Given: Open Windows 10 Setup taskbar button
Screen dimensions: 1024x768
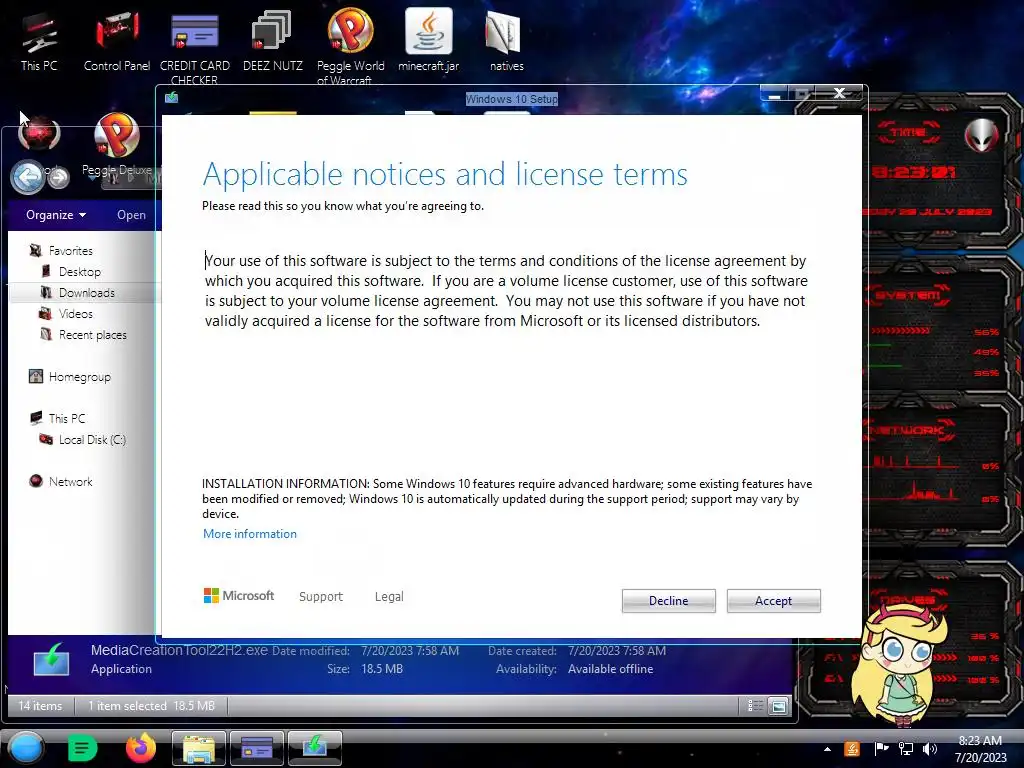Looking at the screenshot, I should click(315, 748).
